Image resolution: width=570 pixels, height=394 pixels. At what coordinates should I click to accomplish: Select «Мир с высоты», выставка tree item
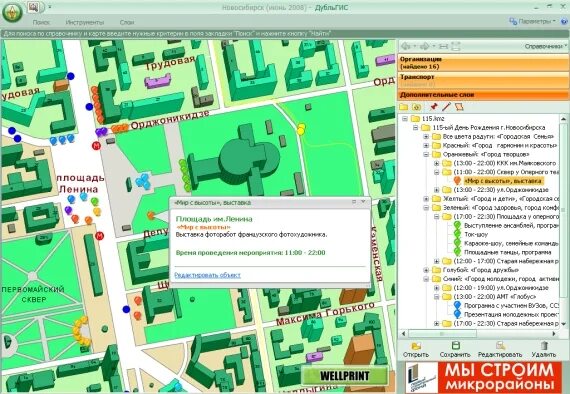tap(503, 181)
